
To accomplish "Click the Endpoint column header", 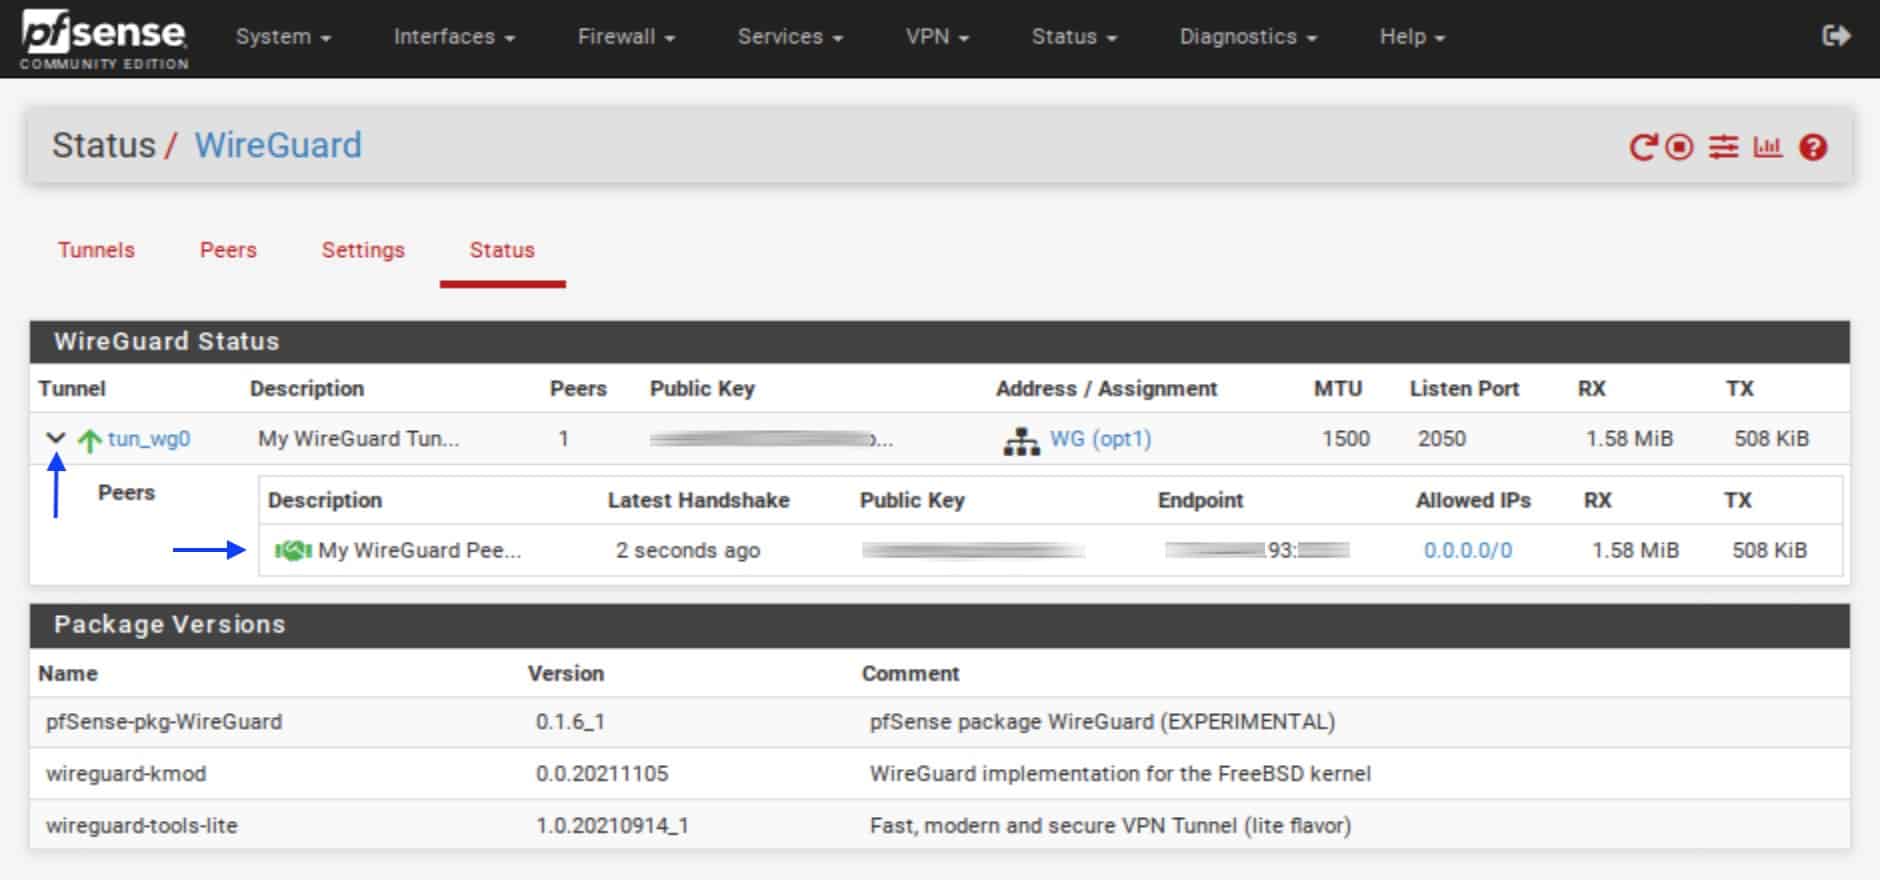I will pos(1200,500).
